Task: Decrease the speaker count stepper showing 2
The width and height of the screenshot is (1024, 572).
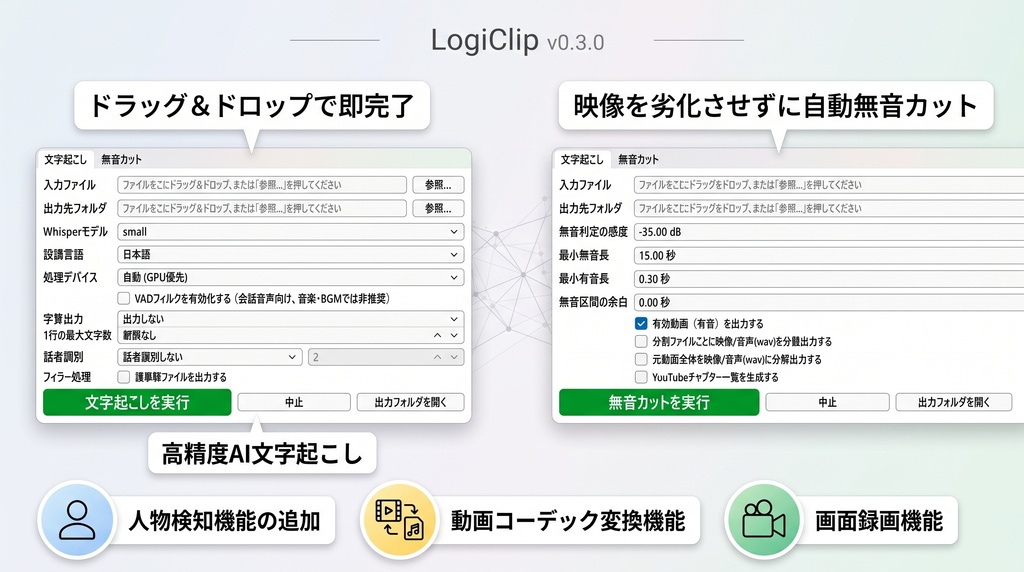Action: pyautogui.click(x=454, y=357)
